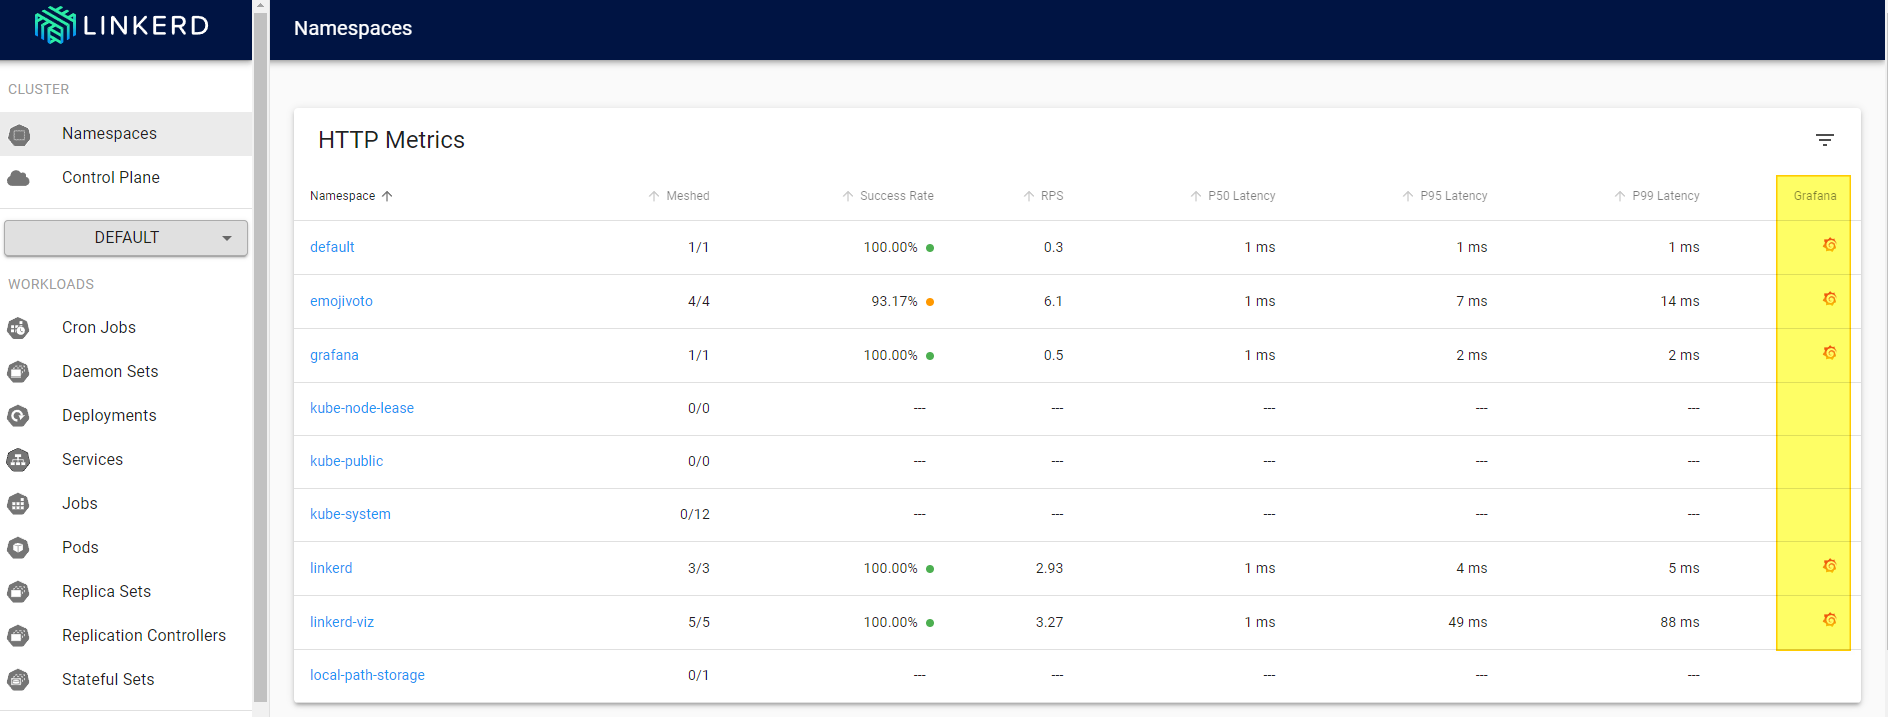Screen dimensions: 1888x717
Task: Sort table by P50 Latency column
Action: coord(1232,196)
